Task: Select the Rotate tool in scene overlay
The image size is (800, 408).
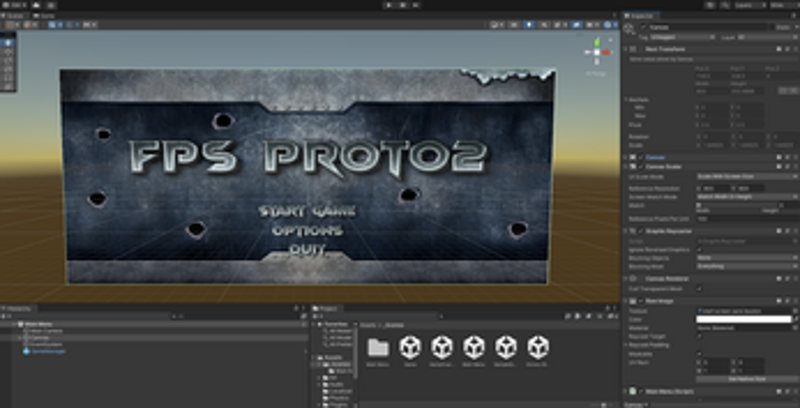Action: point(8,60)
